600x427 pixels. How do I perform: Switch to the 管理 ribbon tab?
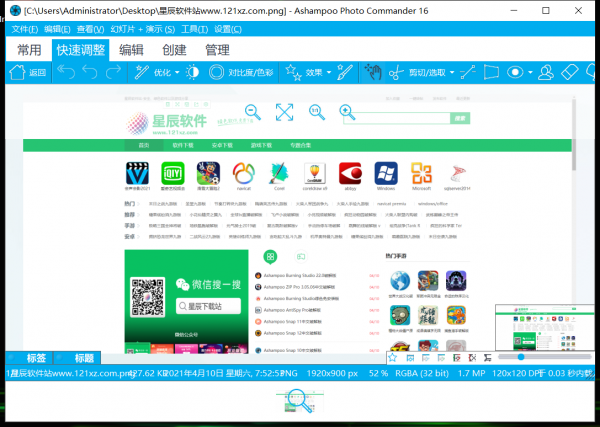tap(217, 50)
